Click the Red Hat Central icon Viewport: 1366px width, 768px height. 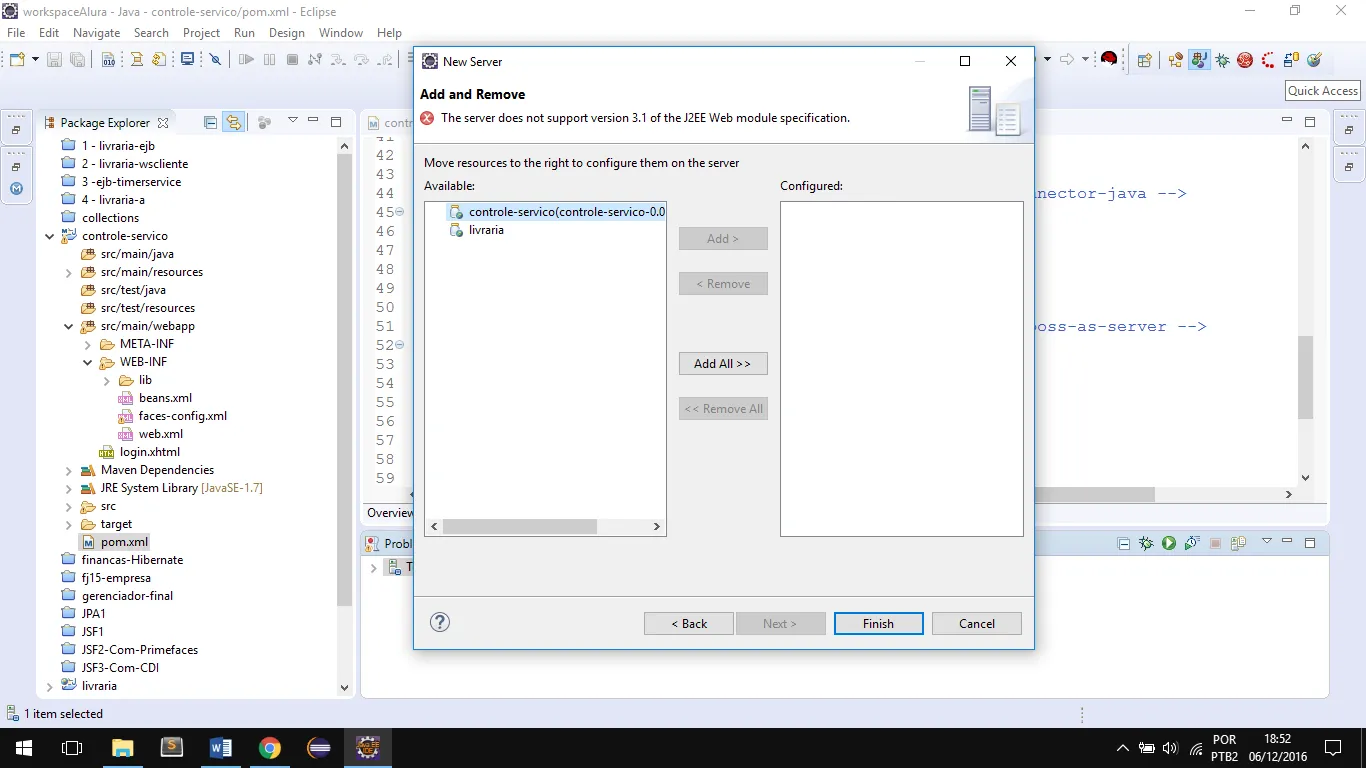(1109, 59)
